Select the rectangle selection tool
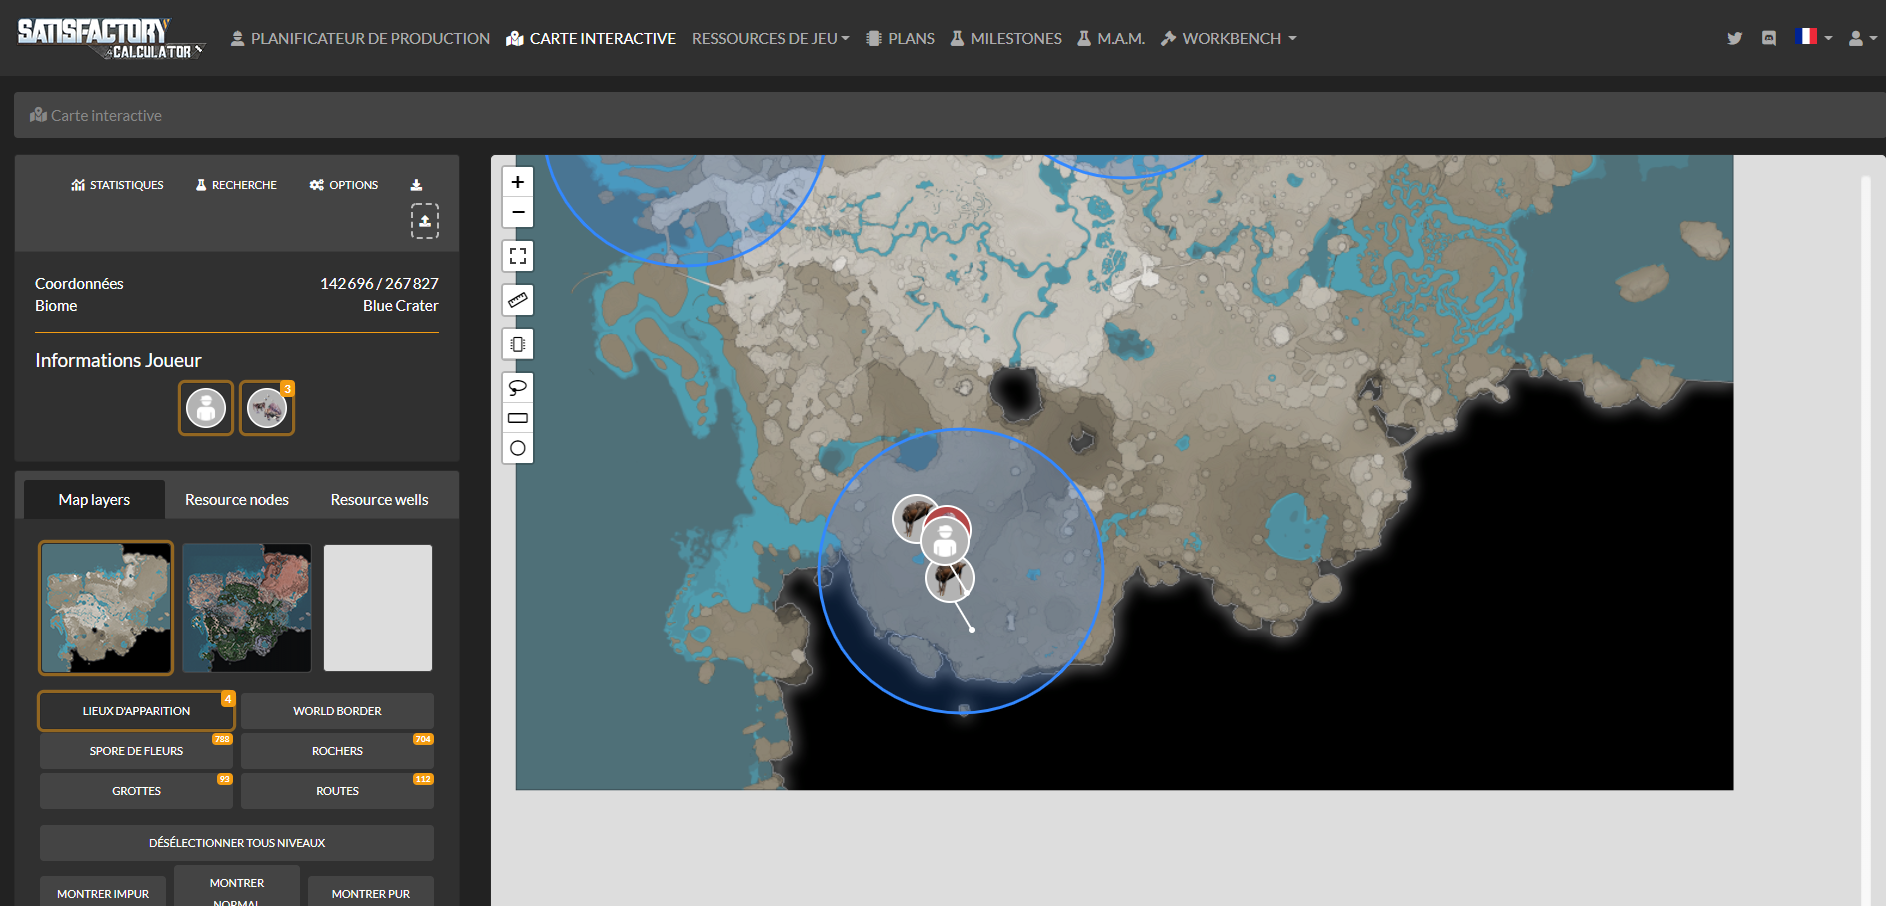 (x=518, y=418)
